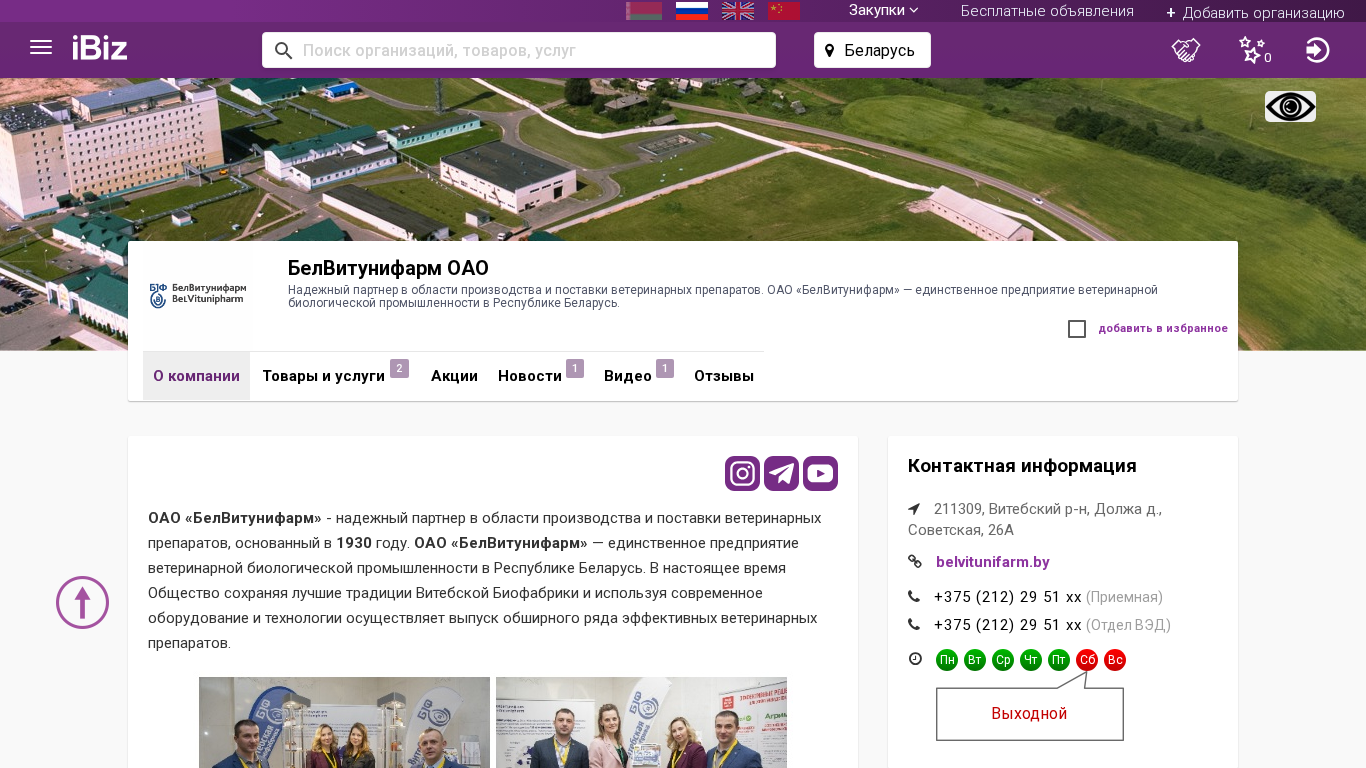Open the company YouTube channel
This screenshot has height=768, width=1366.
pyautogui.click(x=820, y=474)
